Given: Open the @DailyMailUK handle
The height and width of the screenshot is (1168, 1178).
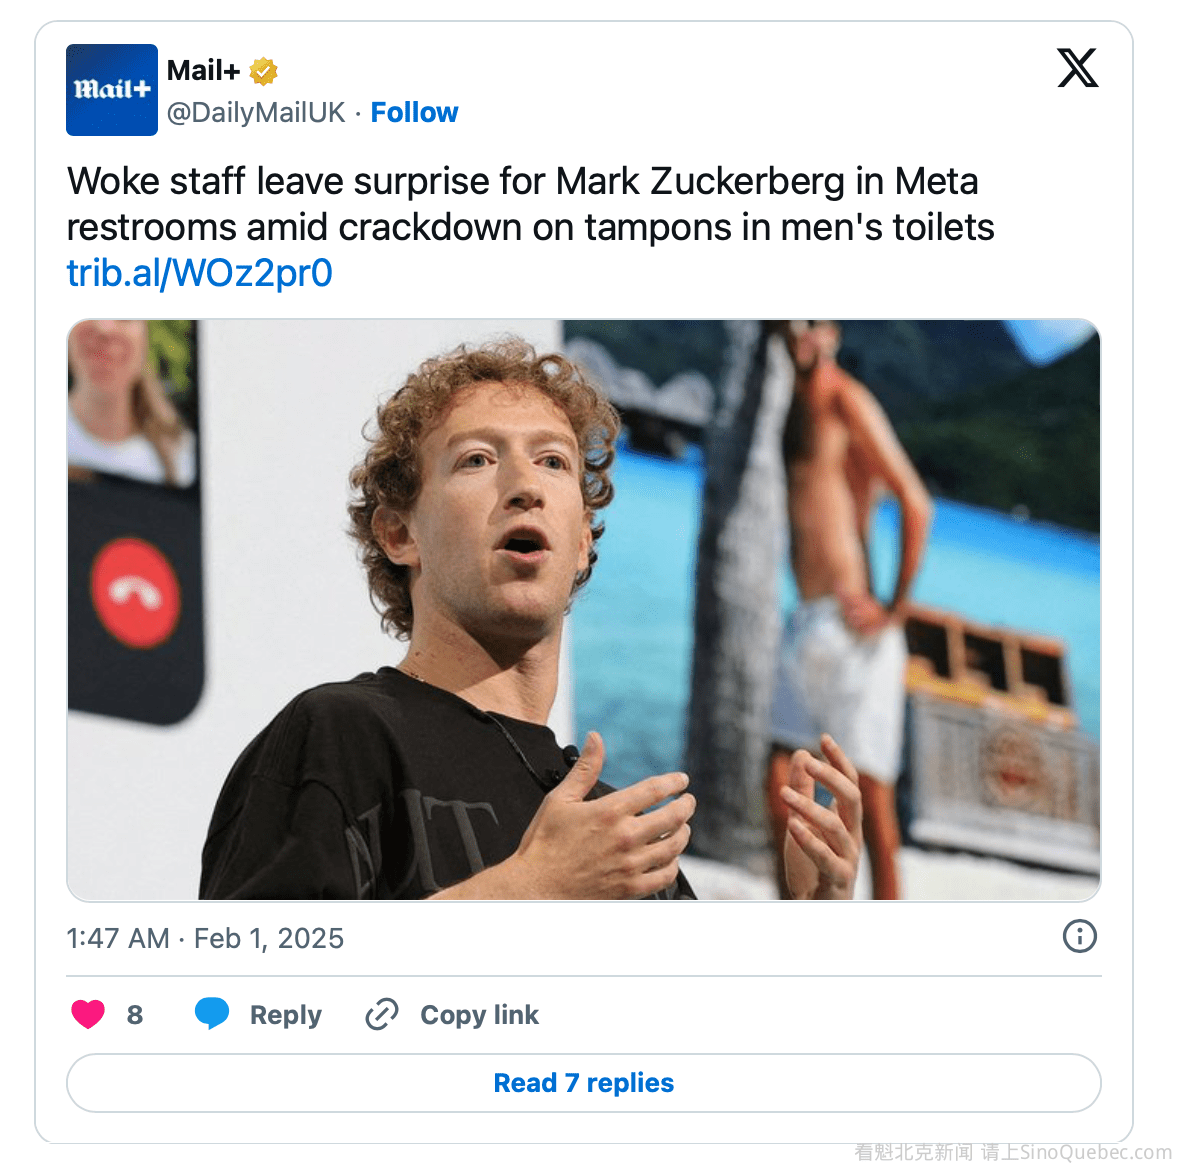Looking at the screenshot, I should [255, 113].
